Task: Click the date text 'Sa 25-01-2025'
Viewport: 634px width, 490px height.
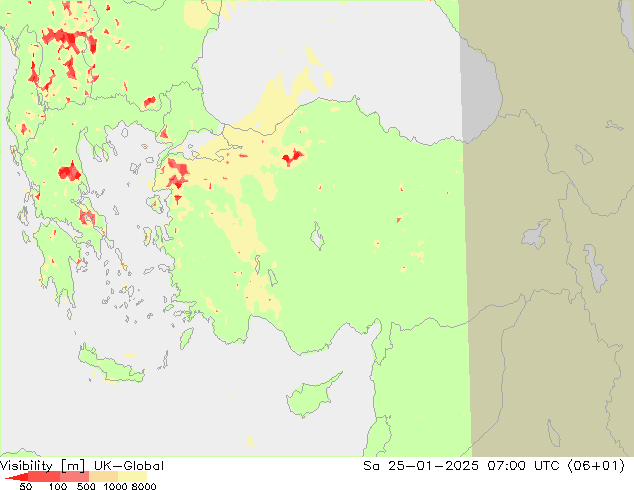Action: [x=421, y=466]
